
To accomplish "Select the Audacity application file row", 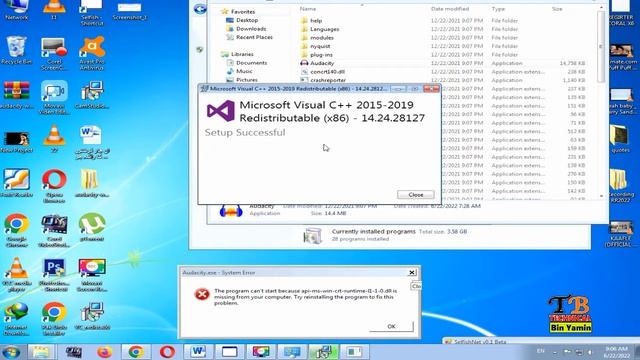I will tap(445, 63).
